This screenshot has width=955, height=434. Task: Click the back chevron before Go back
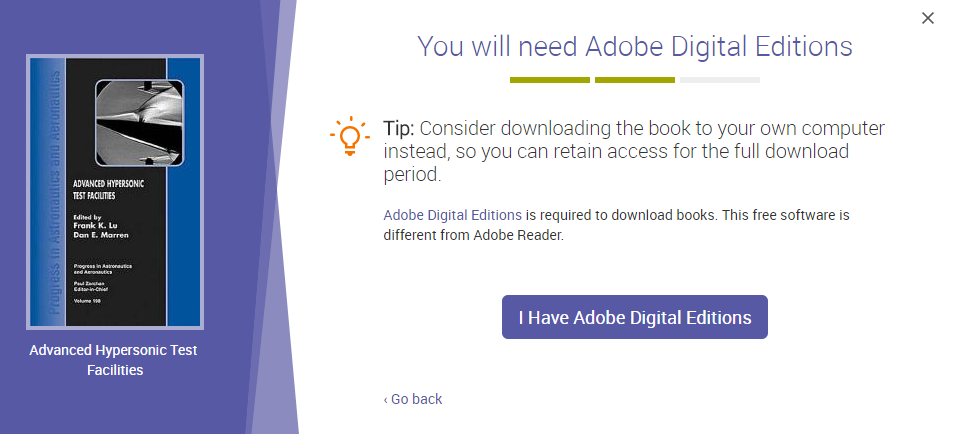pyautogui.click(x=386, y=400)
